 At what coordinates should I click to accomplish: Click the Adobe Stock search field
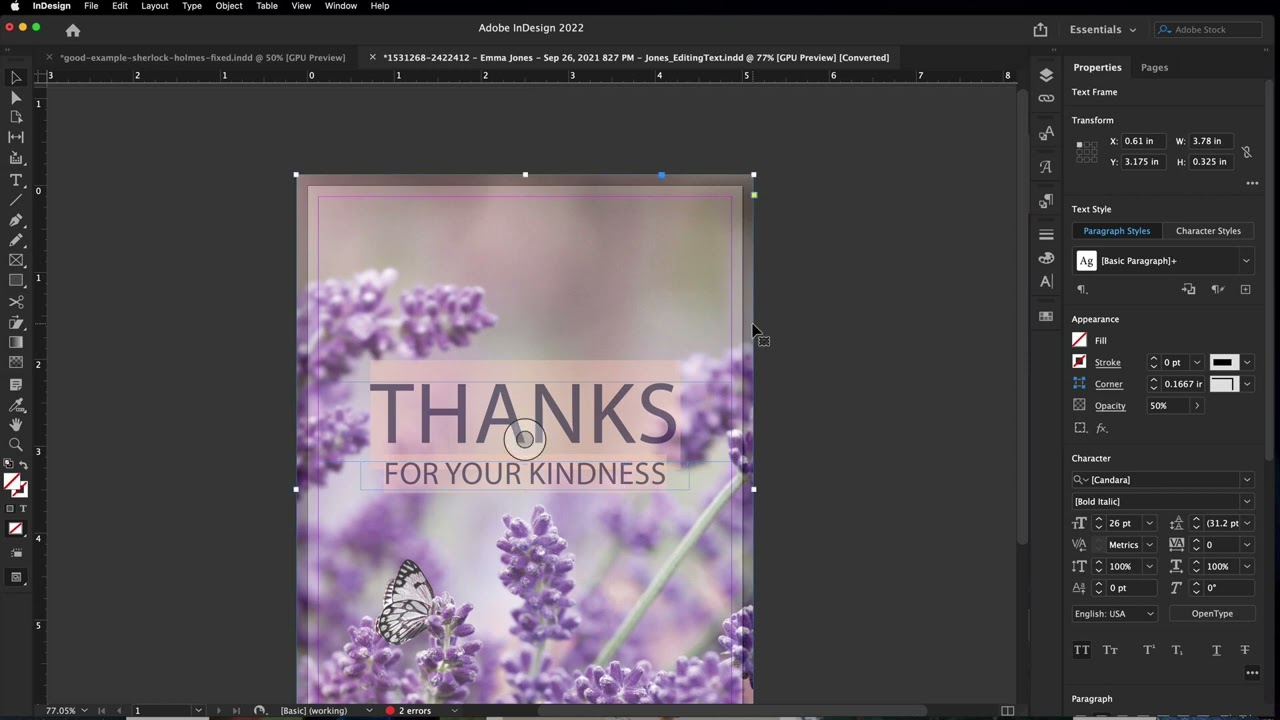[x=1207, y=30]
